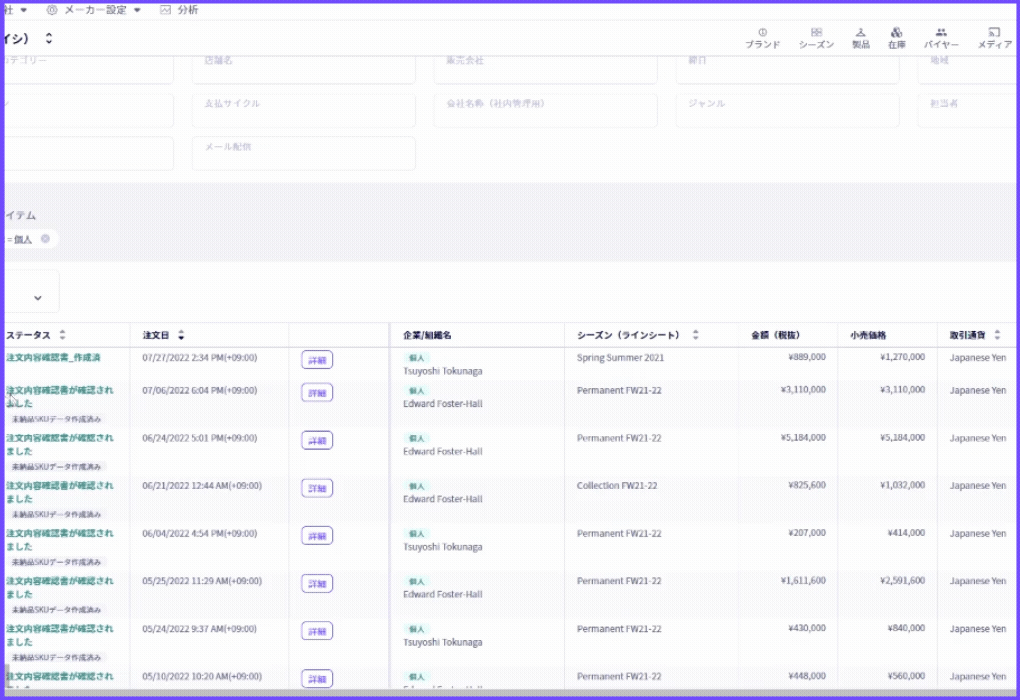The width and height of the screenshot is (1020, 700).
Task: Toggle the title selector arrows at top left
Action: (x=49, y=38)
